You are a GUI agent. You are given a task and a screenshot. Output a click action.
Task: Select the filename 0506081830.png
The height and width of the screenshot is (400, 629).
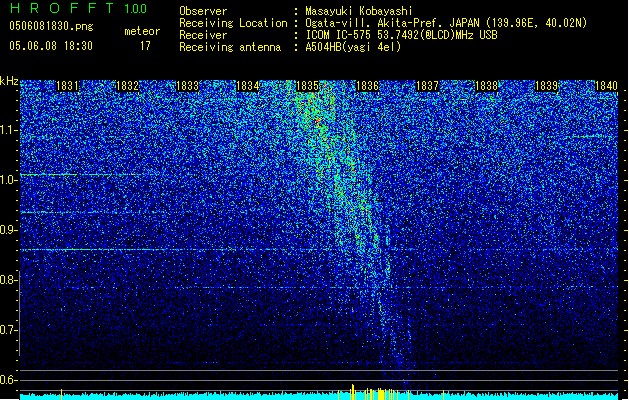[51, 27]
